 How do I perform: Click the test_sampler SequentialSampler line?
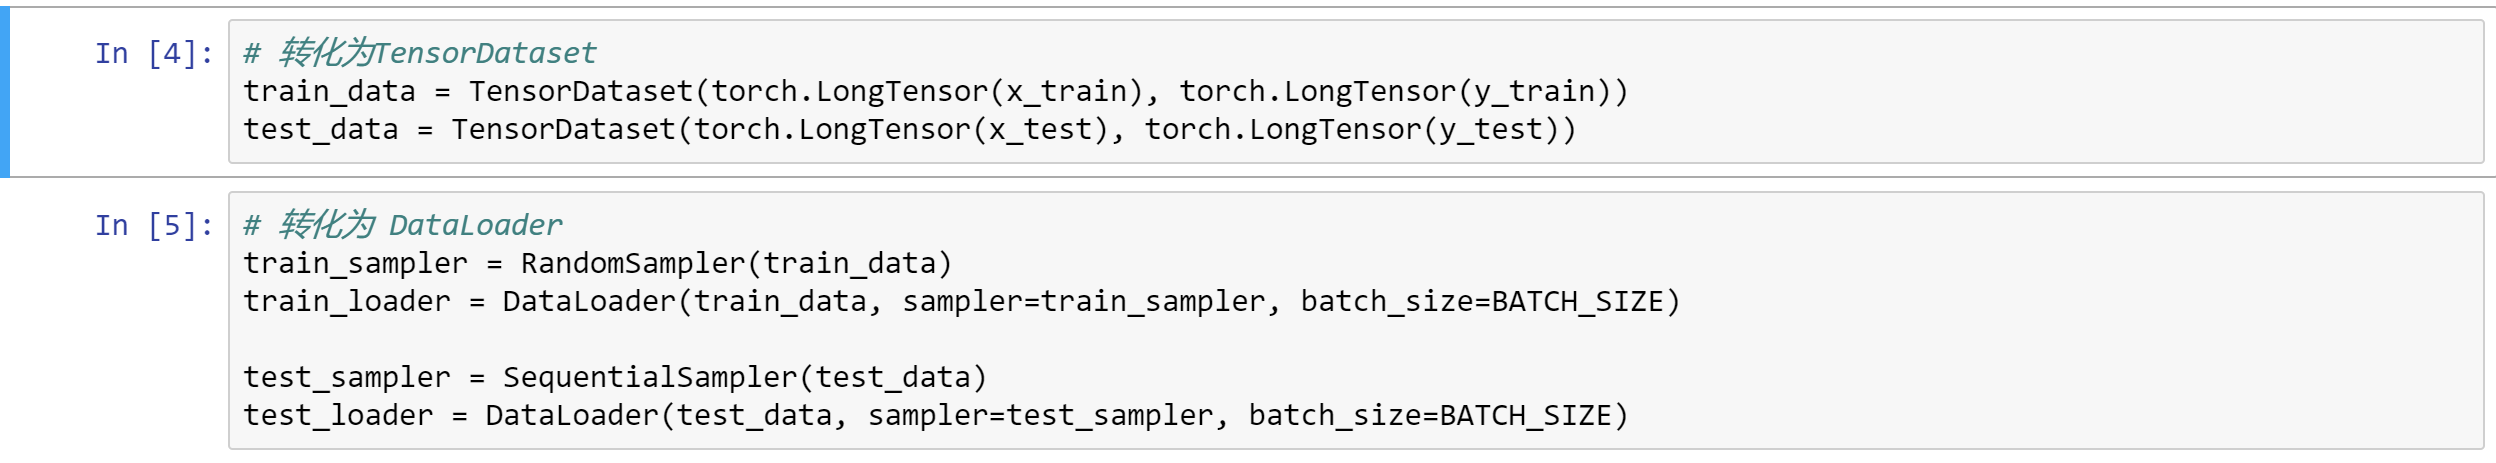tap(615, 378)
